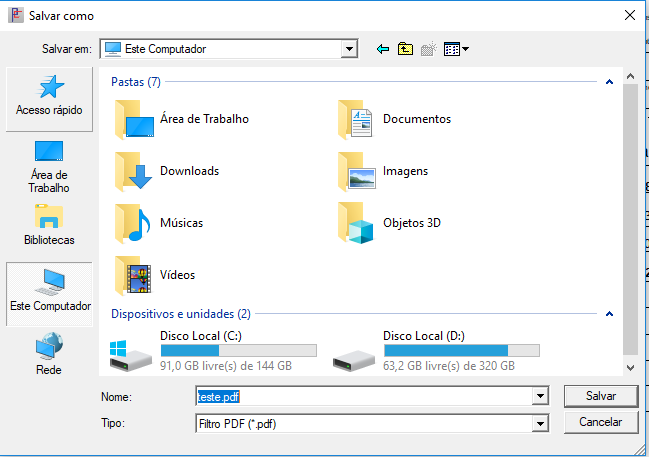Select the Disco Local (C:) drive icon
The image size is (649, 457).
point(130,356)
